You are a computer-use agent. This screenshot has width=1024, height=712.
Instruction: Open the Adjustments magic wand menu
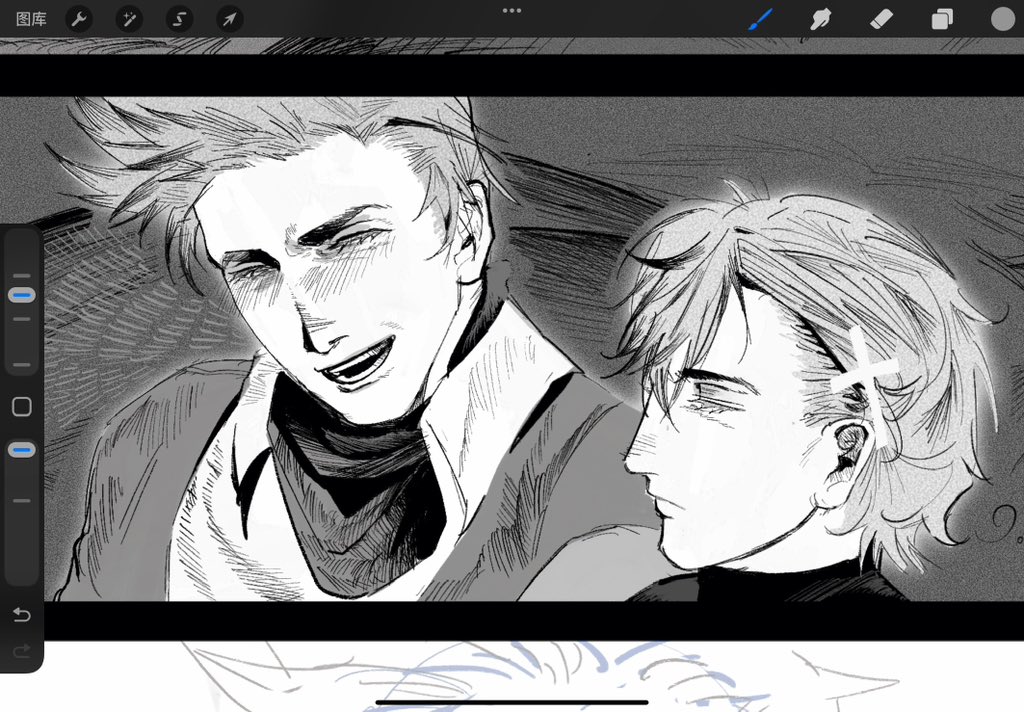pos(129,19)
